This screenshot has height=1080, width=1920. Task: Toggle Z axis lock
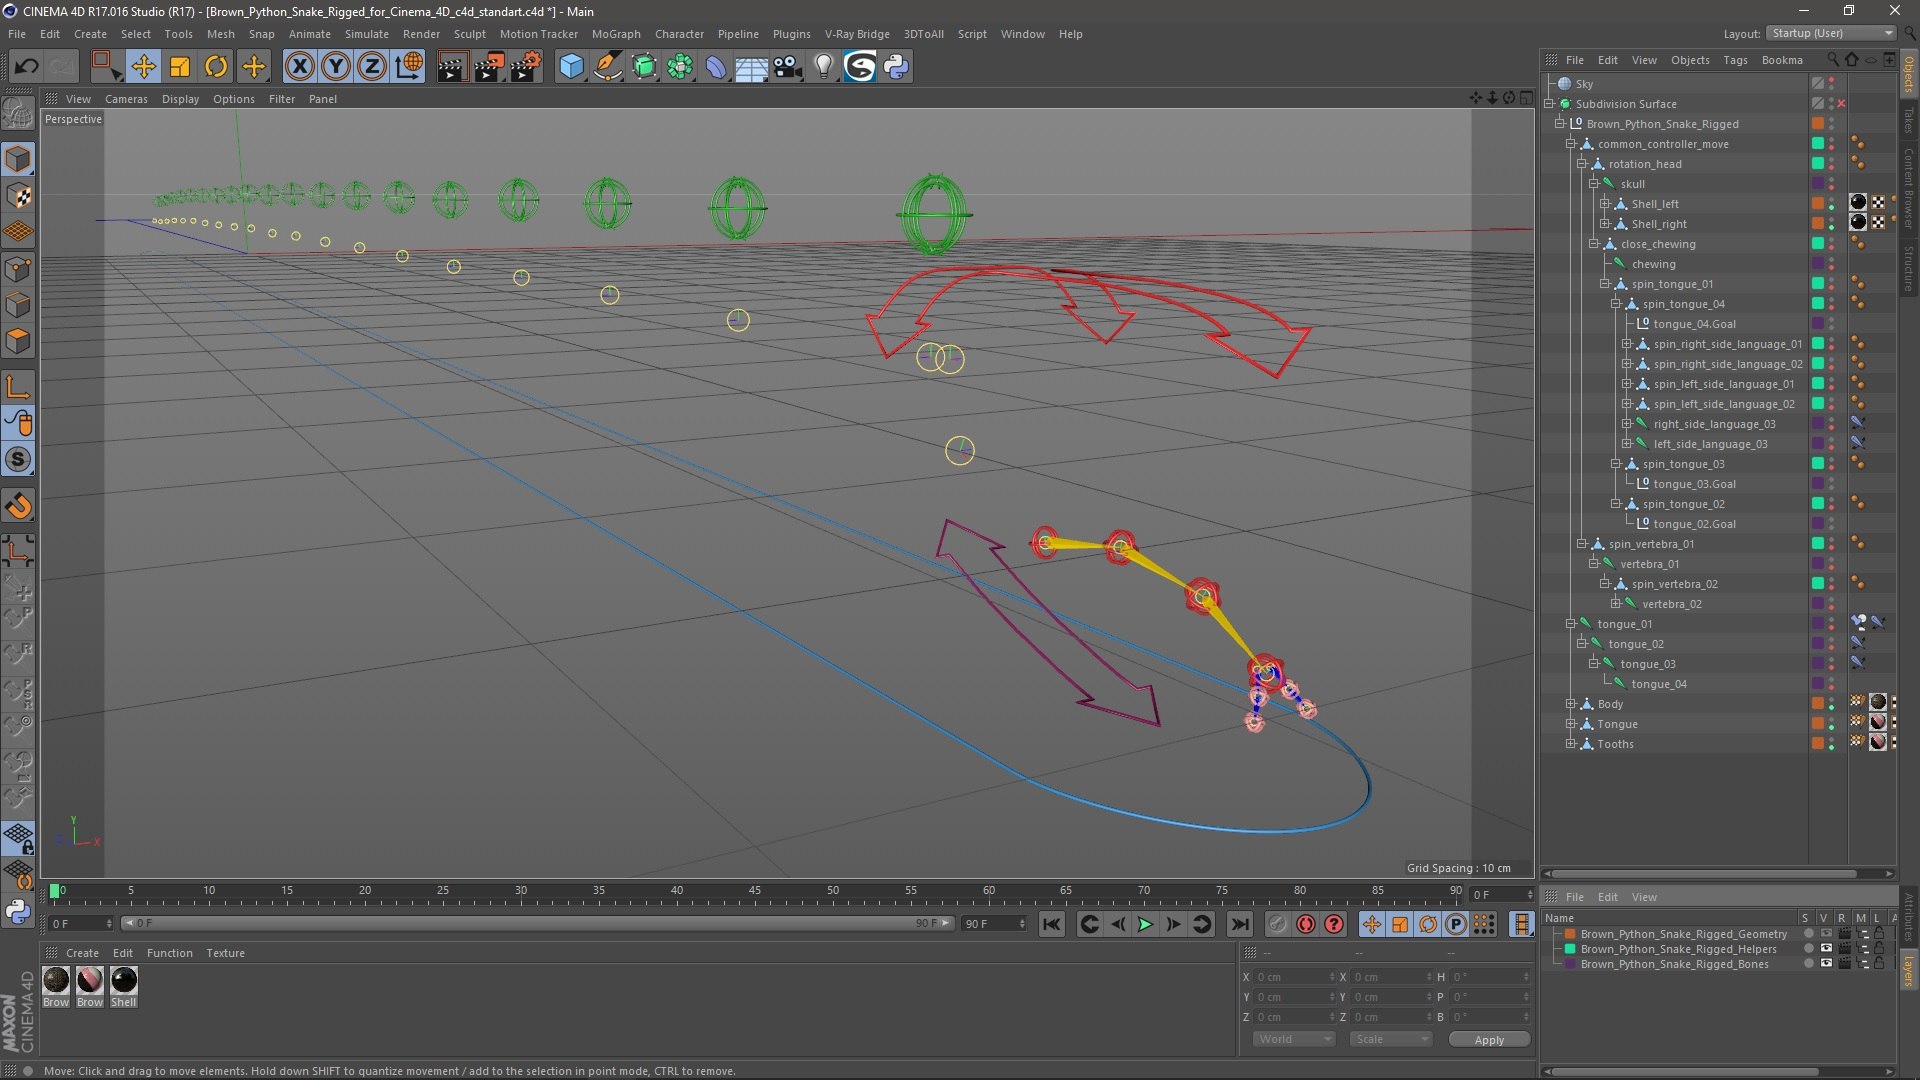pyautogui.click(x=372, y=67)
